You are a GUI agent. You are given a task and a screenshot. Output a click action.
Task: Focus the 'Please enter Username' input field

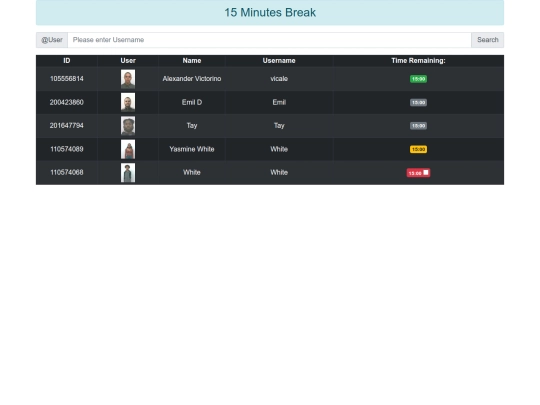click(269, 40)
